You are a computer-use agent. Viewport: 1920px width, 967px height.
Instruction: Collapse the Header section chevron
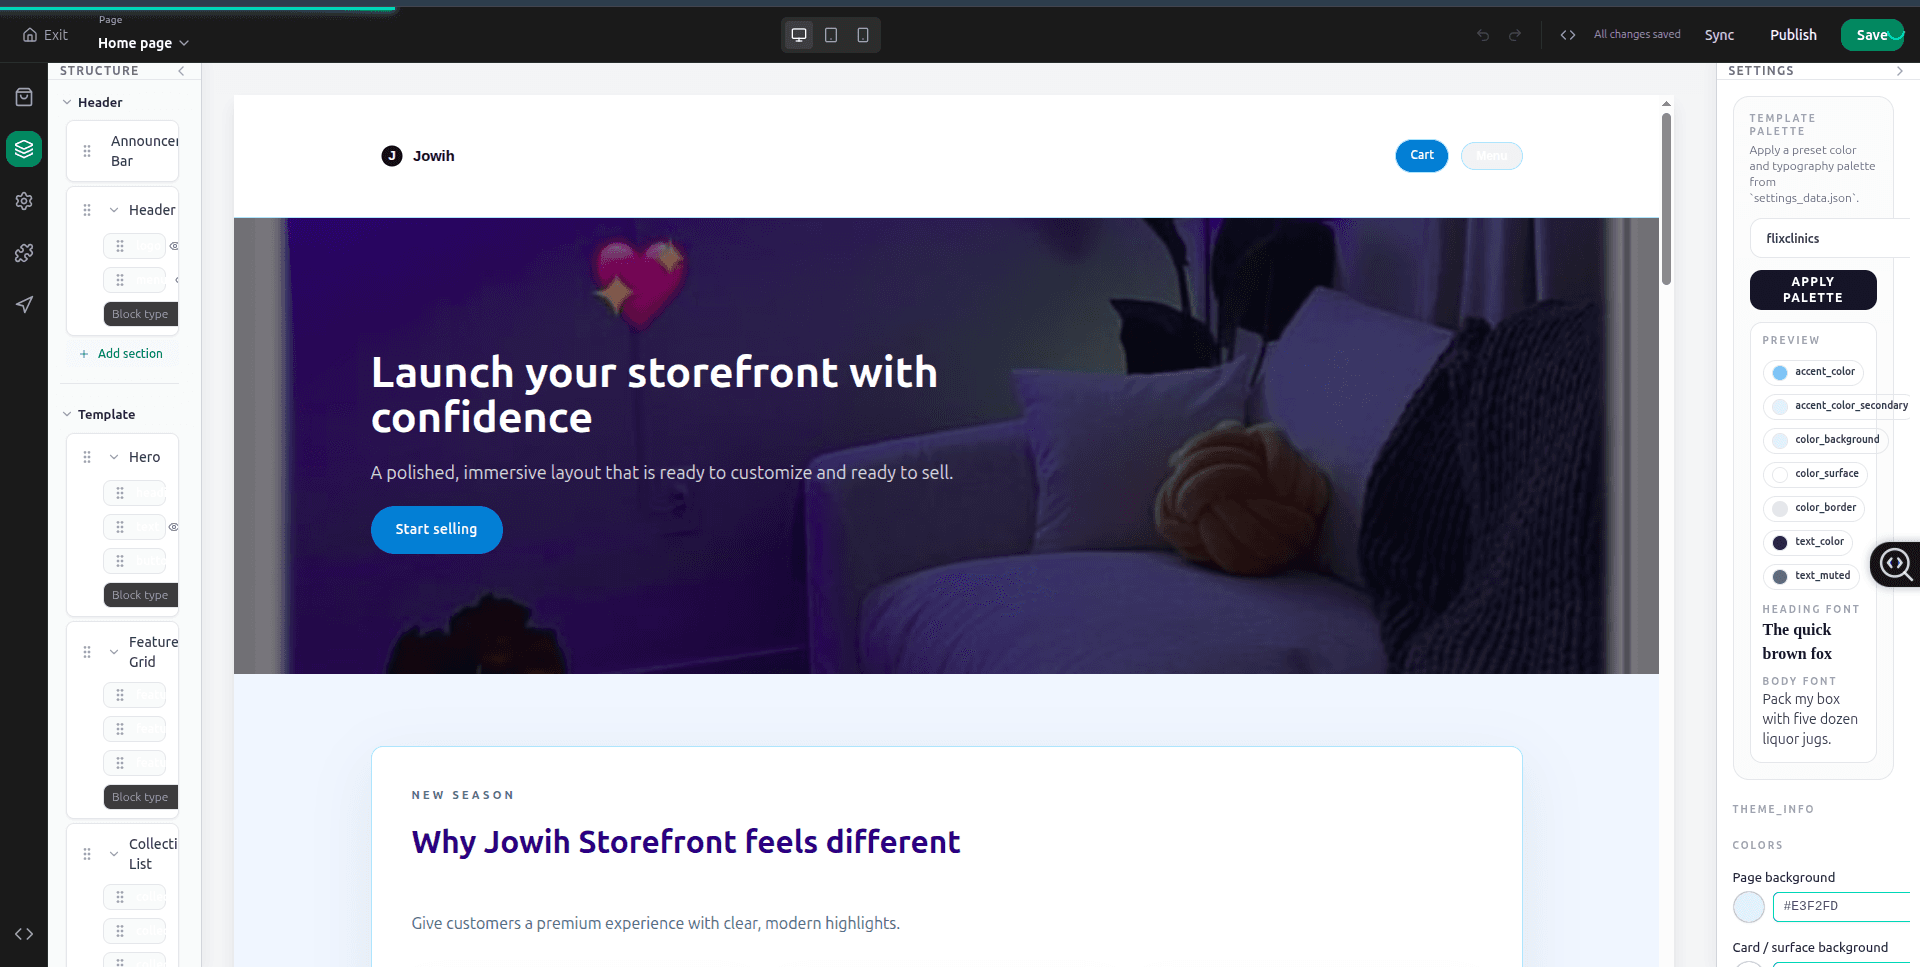pos(114,210)
